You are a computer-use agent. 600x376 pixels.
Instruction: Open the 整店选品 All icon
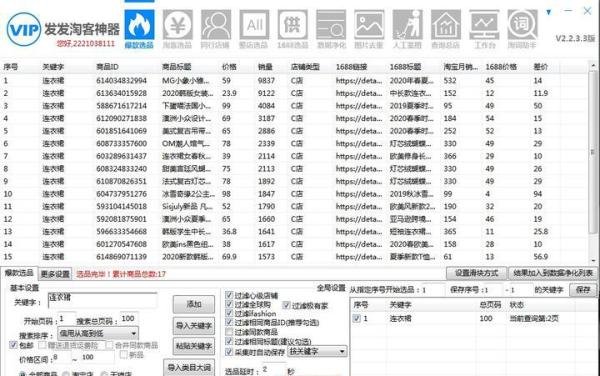click(254, 29)
